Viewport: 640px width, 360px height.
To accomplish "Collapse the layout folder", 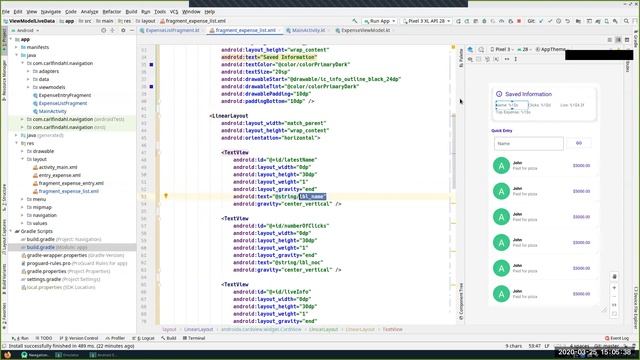I will [x=22, y=159].
